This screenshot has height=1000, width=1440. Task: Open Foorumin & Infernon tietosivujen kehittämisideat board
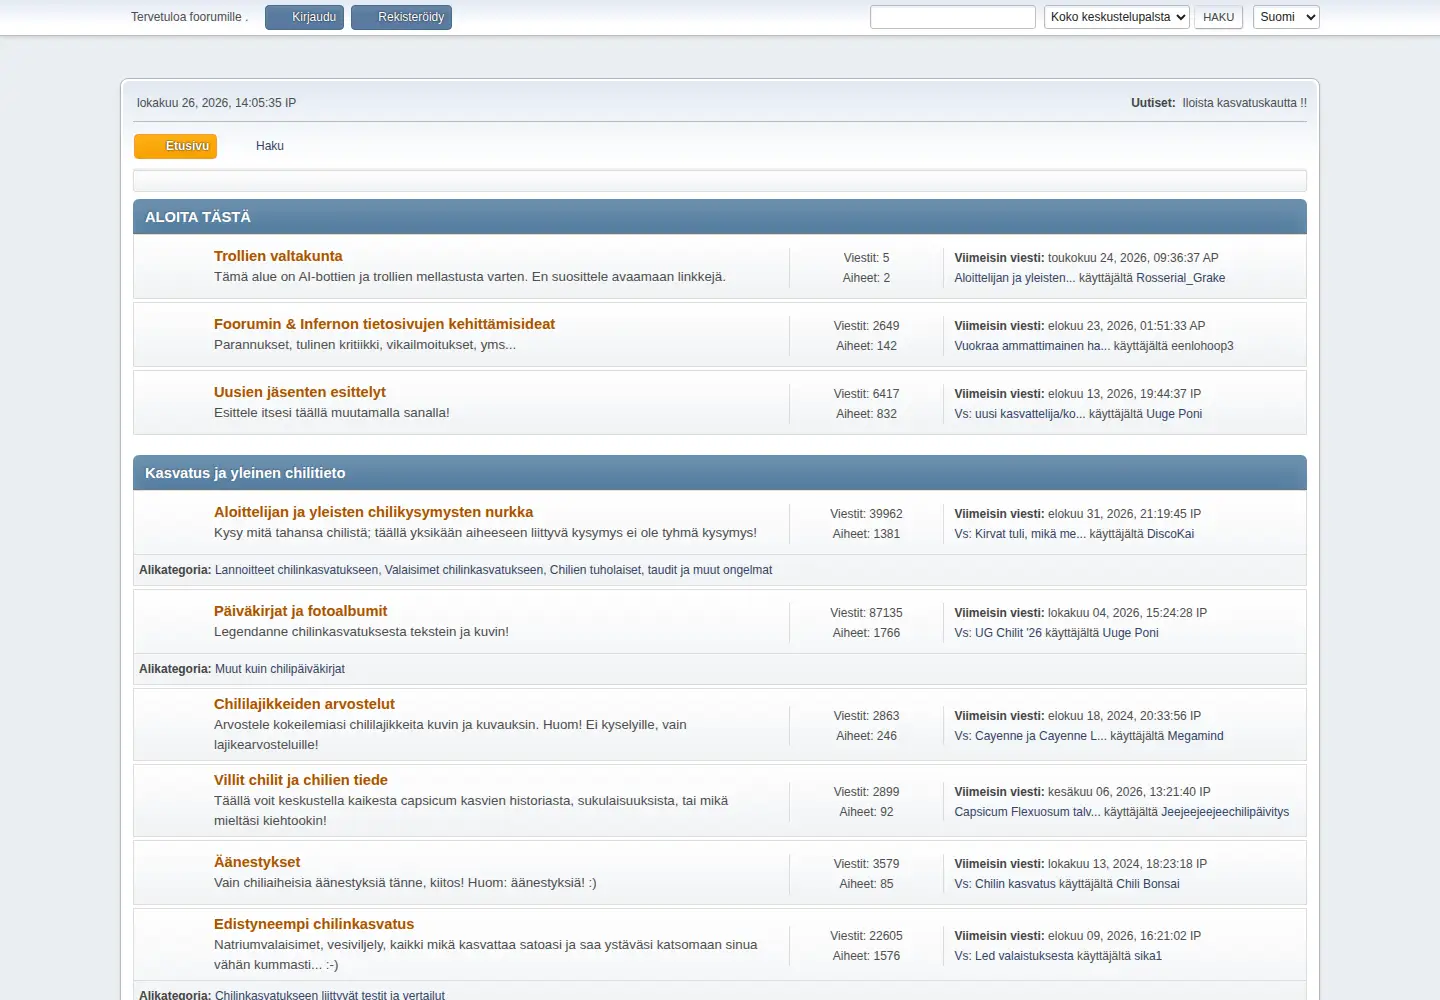point(384,324)
